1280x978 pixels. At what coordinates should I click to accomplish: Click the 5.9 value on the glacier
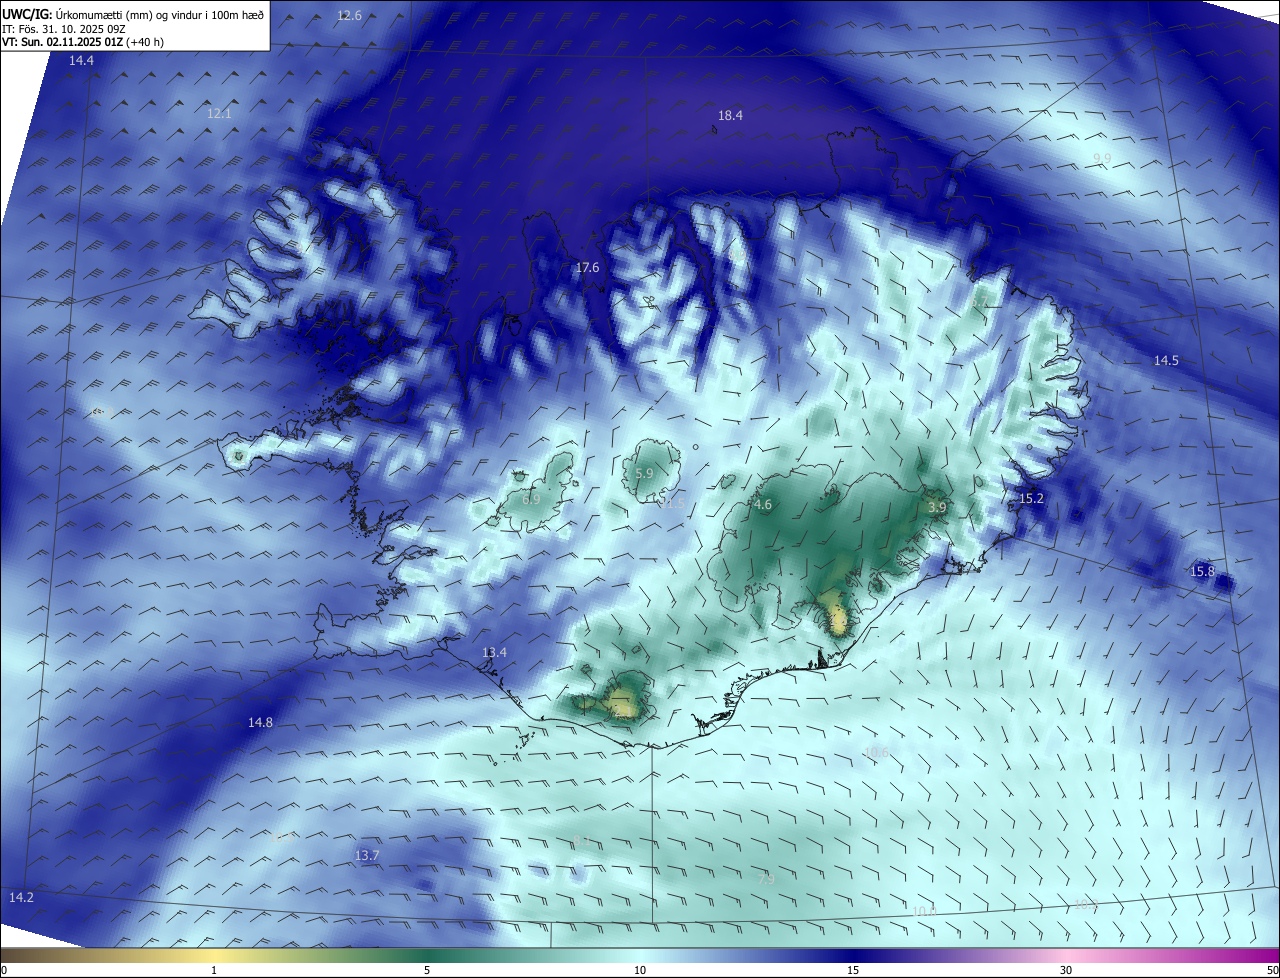click(644, 474)
